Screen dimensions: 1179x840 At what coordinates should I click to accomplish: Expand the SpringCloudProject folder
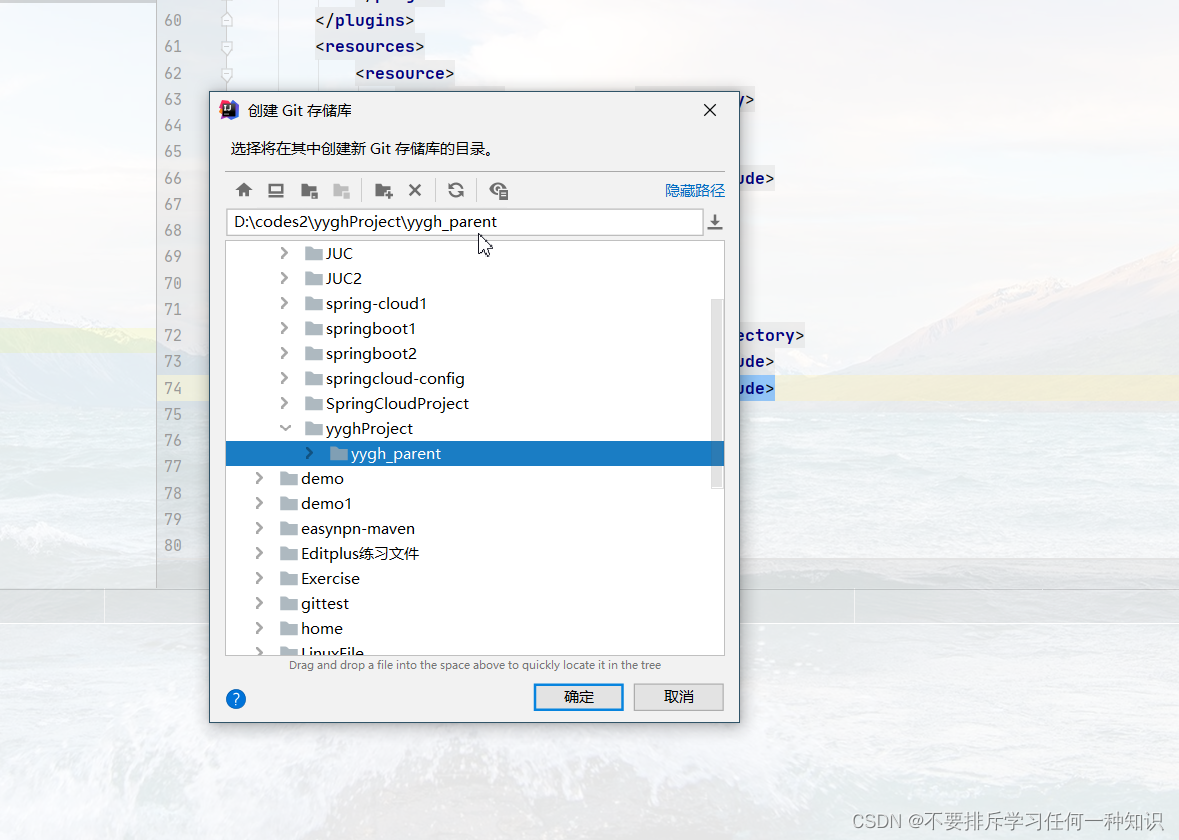(x=284, y=403)
